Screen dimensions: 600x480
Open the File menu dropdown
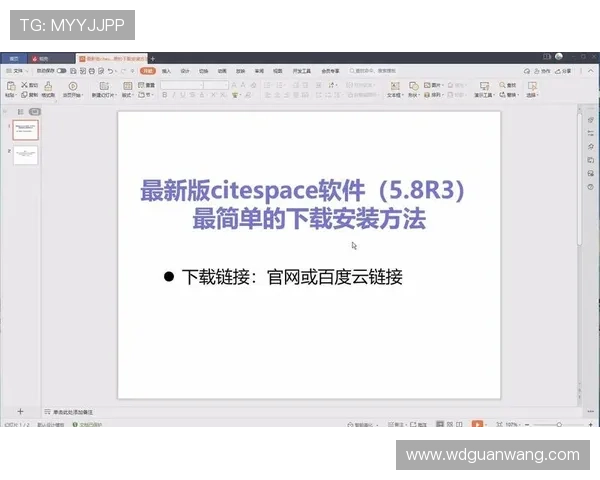tap(16, 71)
